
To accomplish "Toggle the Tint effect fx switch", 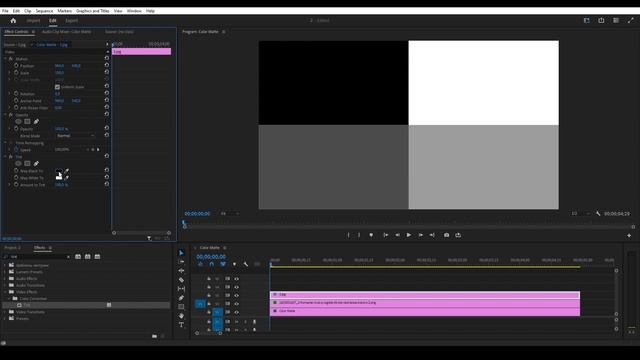I will 11,157.
